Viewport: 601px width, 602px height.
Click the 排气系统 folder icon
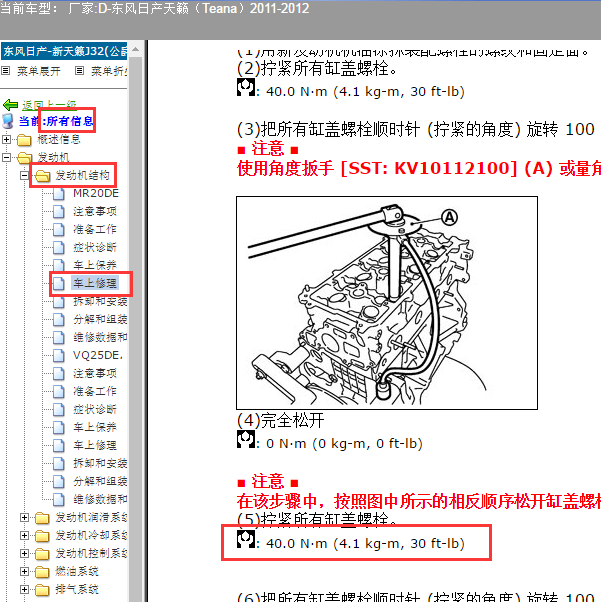pyautogui.click(x=42, y=590)
